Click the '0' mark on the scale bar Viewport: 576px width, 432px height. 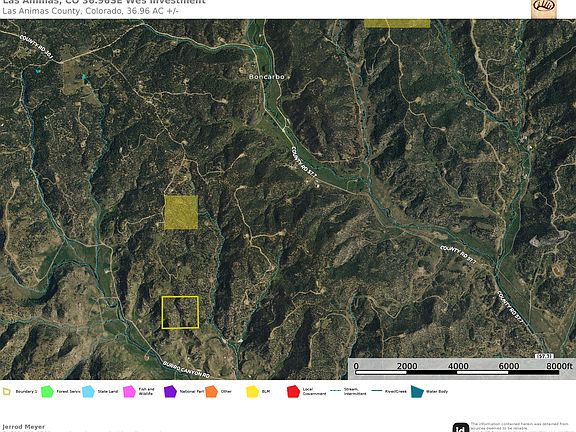[x=356, y=366]
